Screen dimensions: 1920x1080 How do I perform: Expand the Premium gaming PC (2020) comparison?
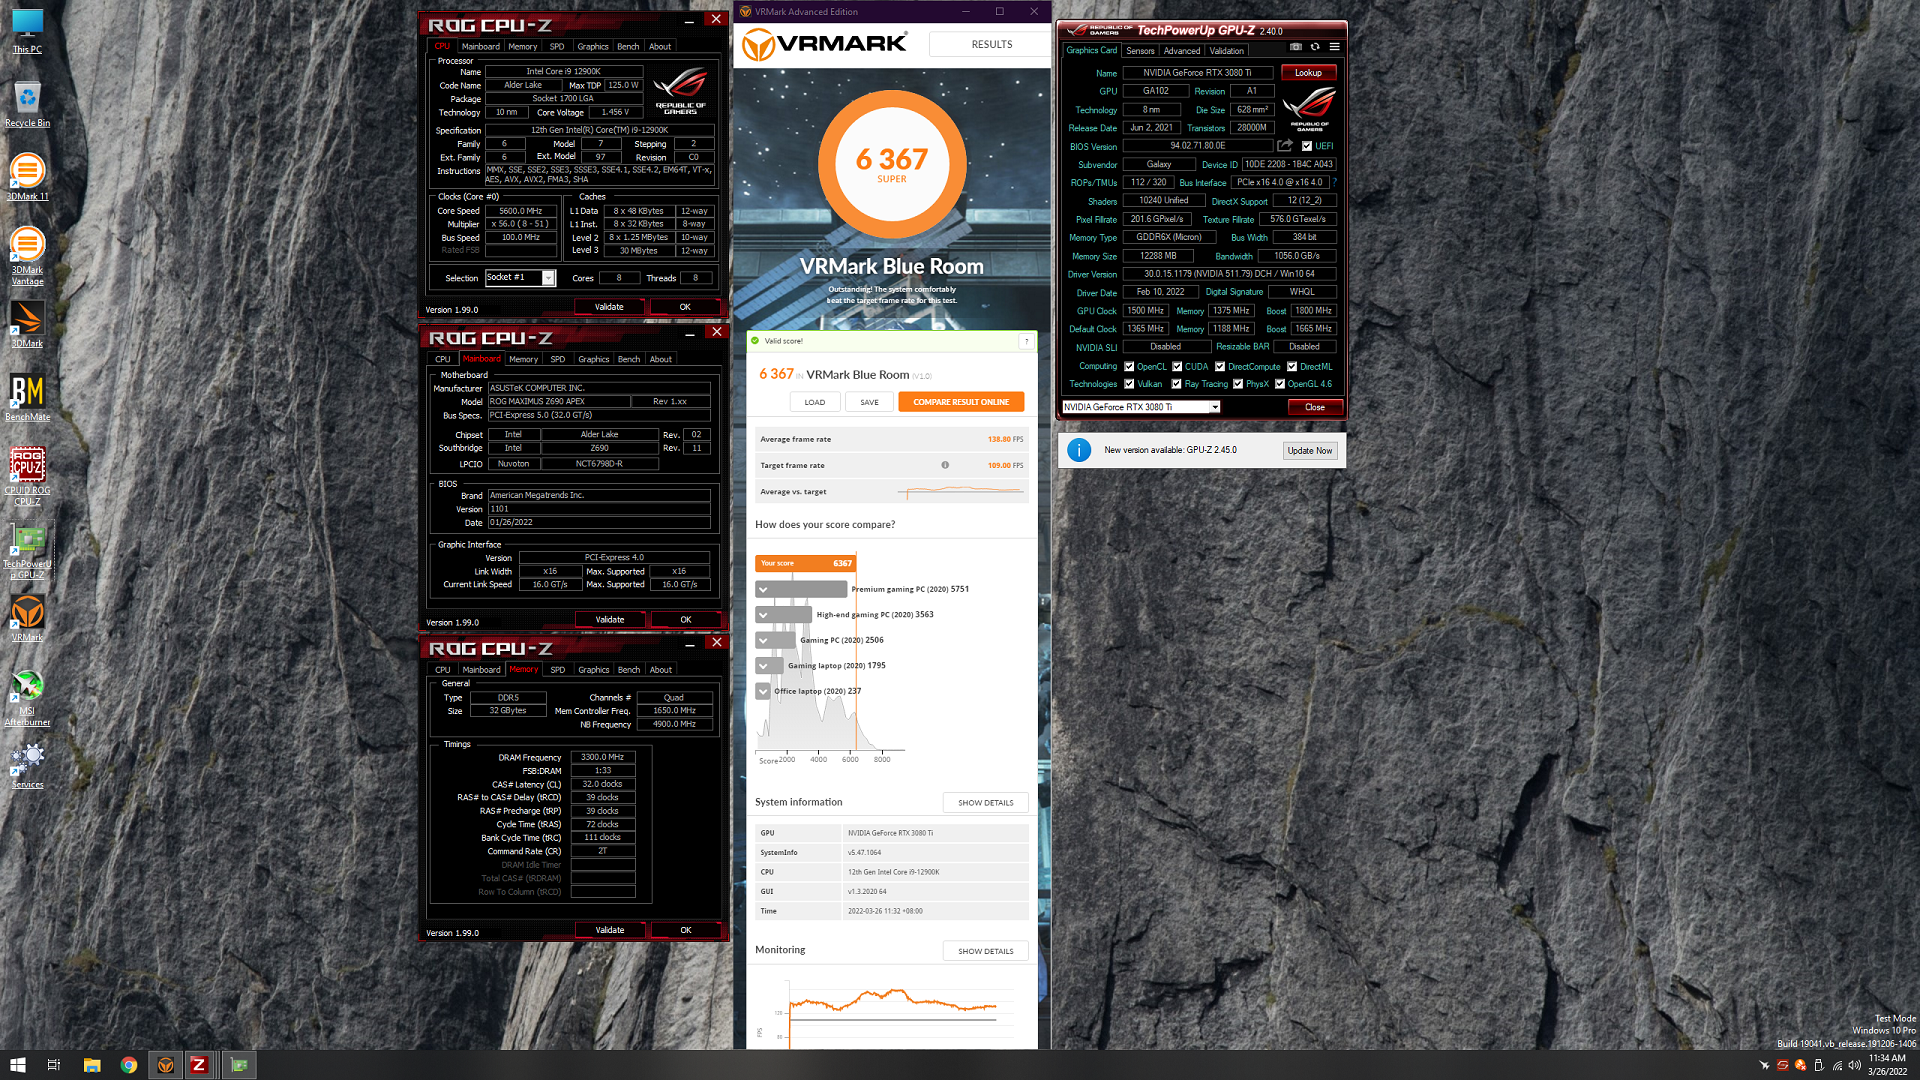pyautogui.click(x=764, y=590)
